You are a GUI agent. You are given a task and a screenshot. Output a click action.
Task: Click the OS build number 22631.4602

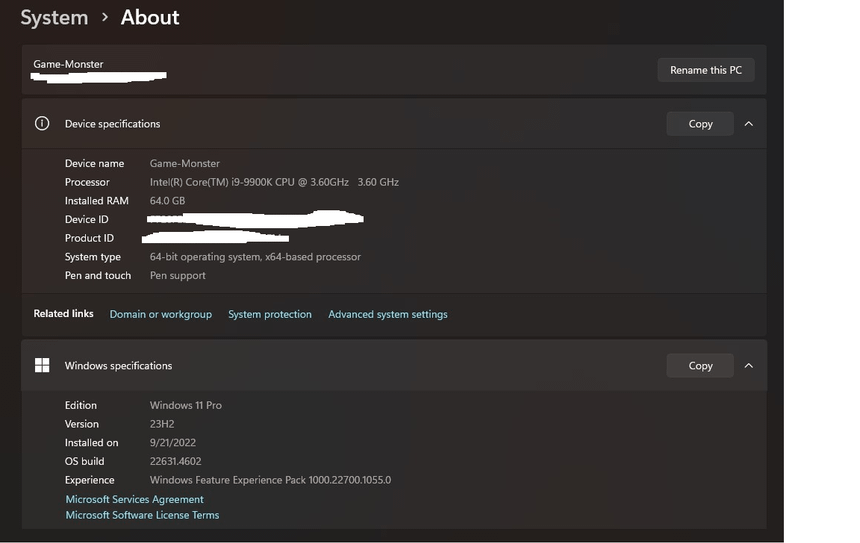point(175,461)
